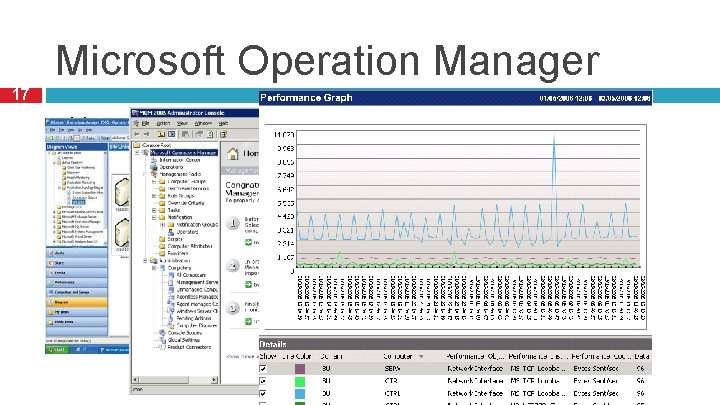Open the Action menu in Administrator Console
Screen dimensions: 720x405
click(163, 124)
